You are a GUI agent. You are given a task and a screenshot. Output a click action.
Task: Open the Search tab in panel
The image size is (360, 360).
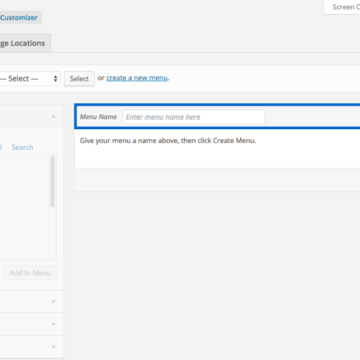22,147
